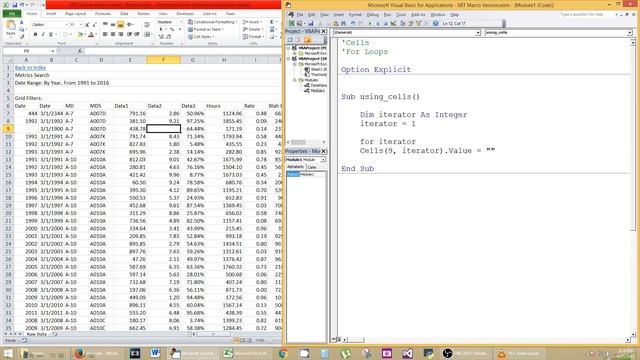
Task: Click the 'Type a question for help' box
Action: (586, 15)
